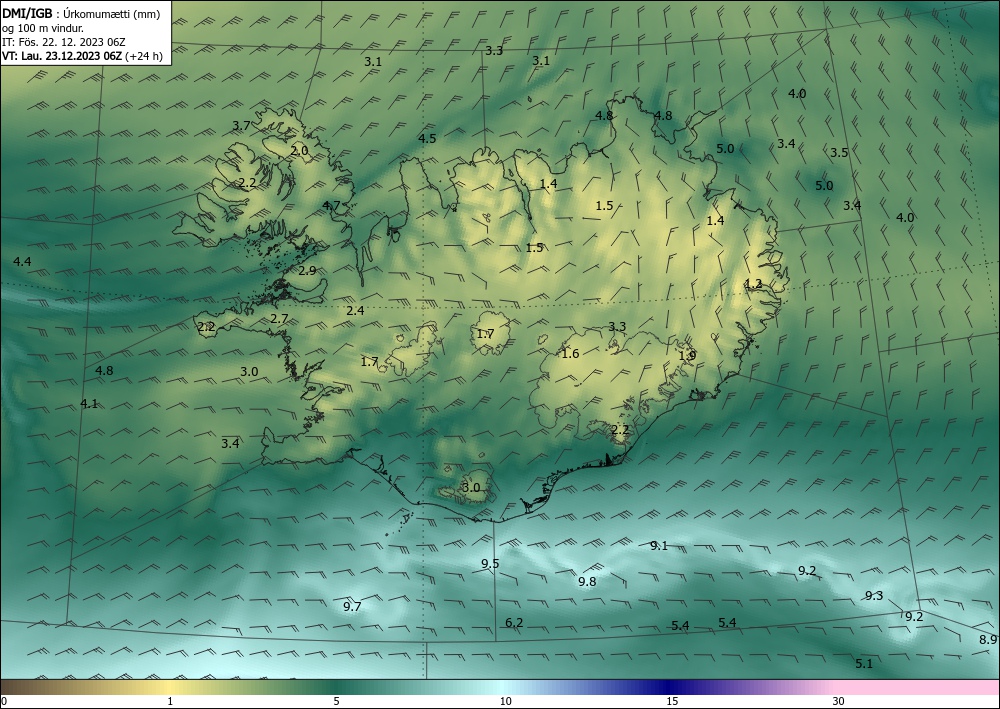The width and height of the screenshot is (1000, 709).
Task: Click the DMI/IGB title in the legend
Action: click(27, 13)
